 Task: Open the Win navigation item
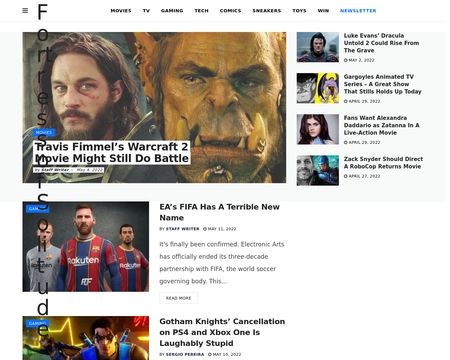323,11
